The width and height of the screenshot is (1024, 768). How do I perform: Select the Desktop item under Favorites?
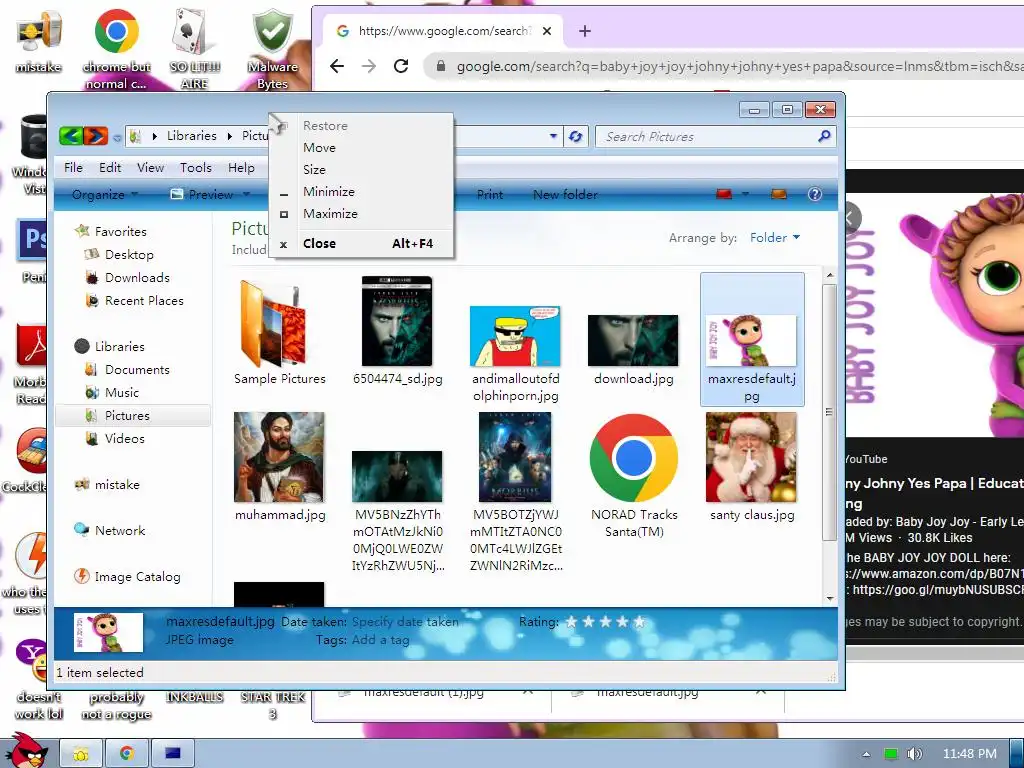(129, 255)
